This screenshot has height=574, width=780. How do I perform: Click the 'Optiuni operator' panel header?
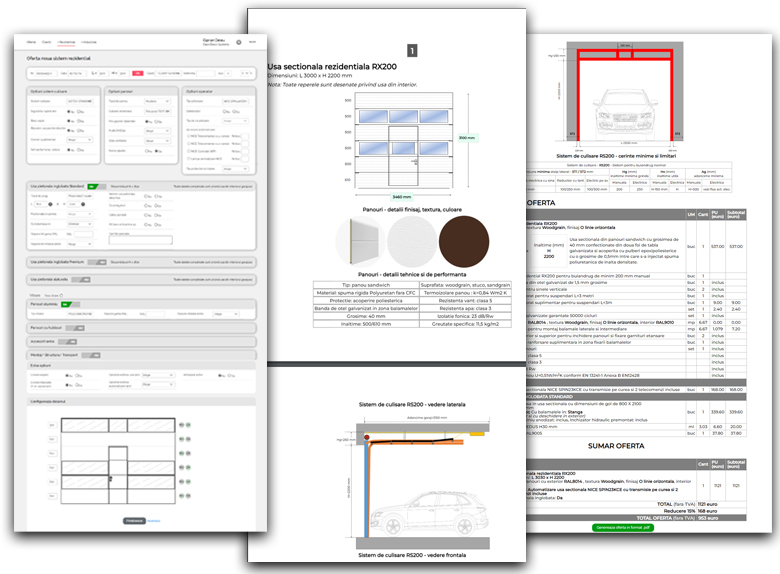click(x=219, y=92)
